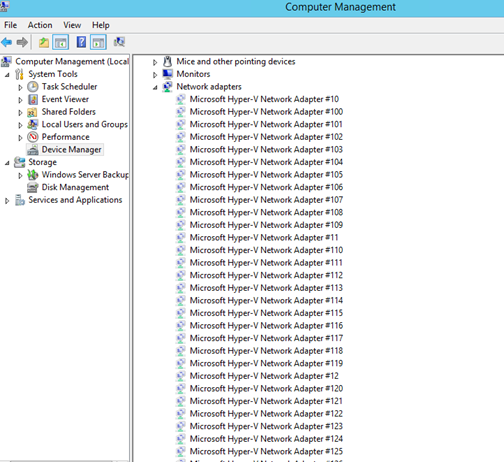Open the Help menu
The height and width of the screenshot is (462, 504).
101,25
